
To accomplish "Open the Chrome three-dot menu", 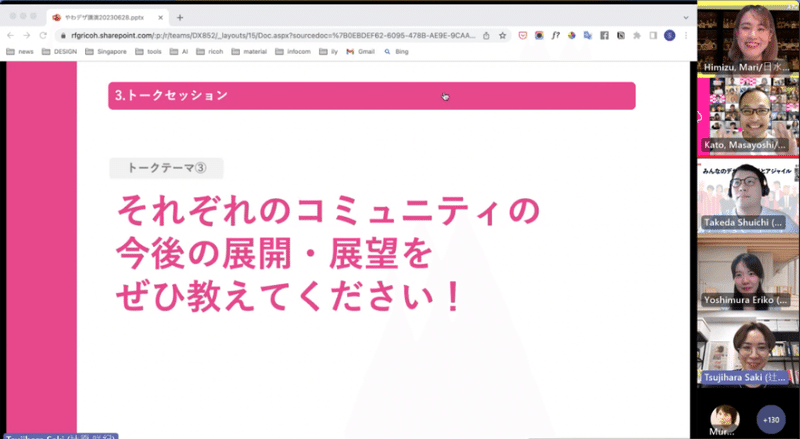I will (x=686, y=35).
